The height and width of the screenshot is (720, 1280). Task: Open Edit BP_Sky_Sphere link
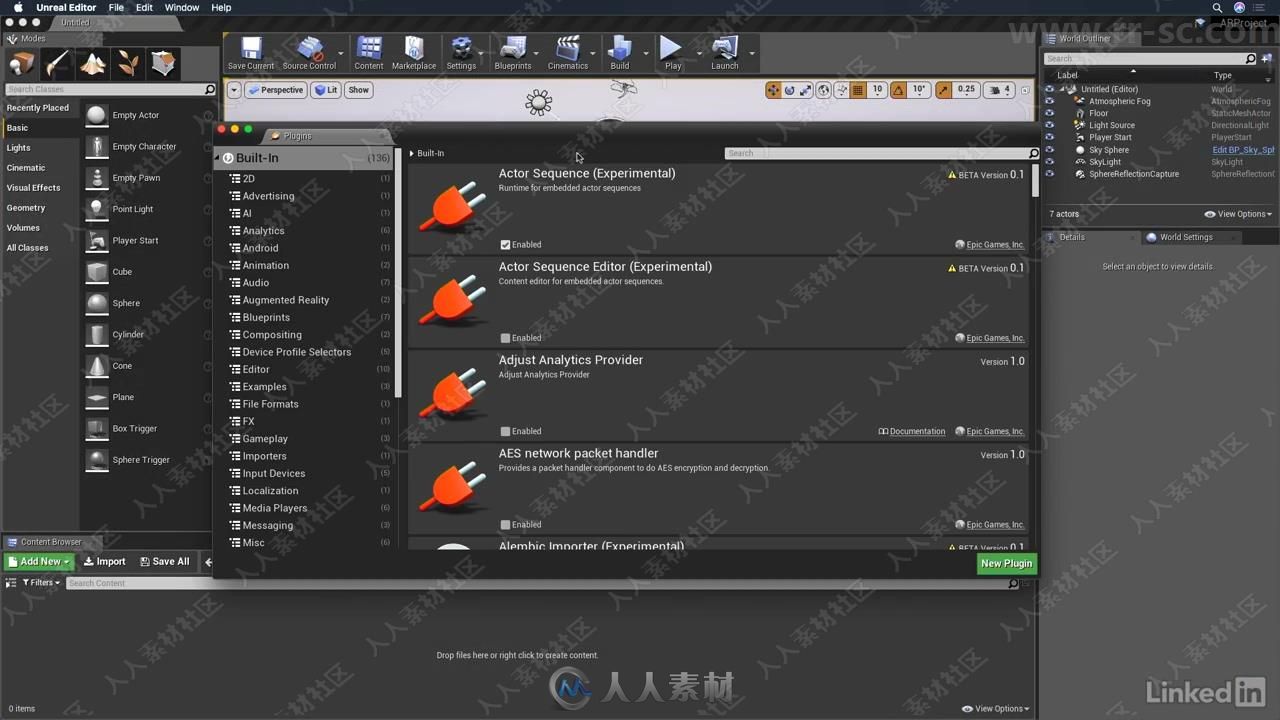1243,150
